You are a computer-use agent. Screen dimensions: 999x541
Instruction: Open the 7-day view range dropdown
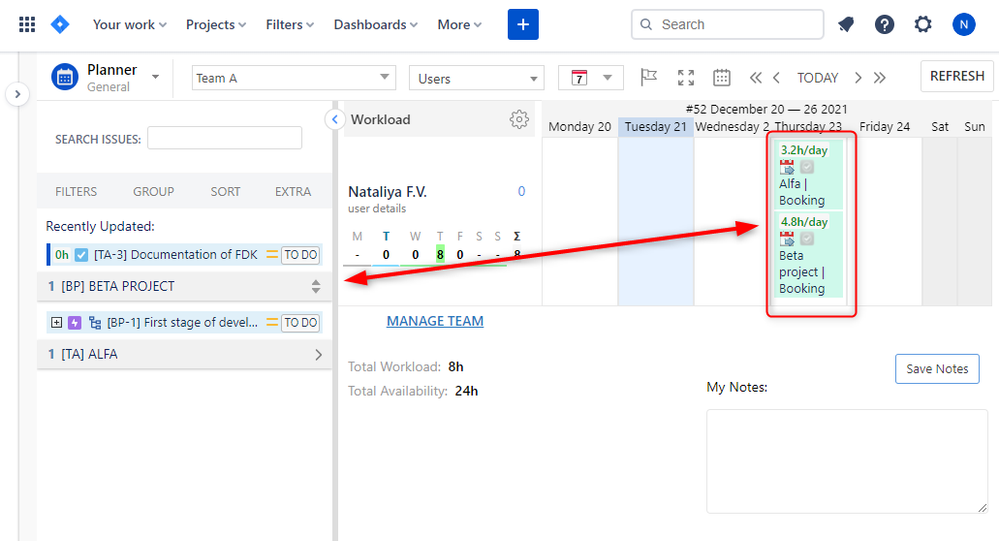coord(591,78)
